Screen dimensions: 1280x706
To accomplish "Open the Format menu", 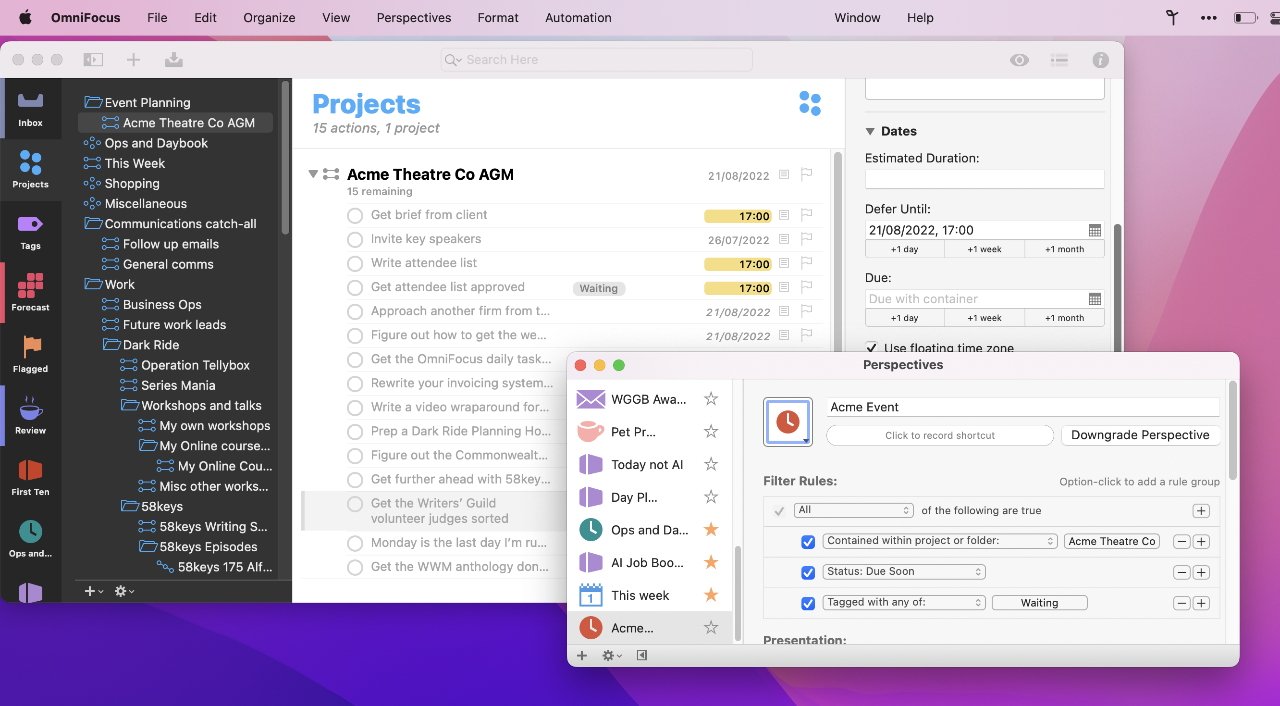I will 498,18.
